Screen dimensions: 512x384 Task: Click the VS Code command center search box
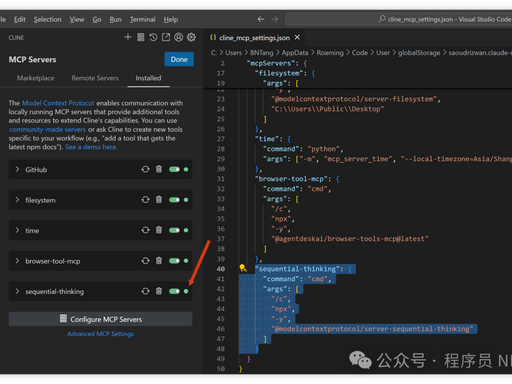(398, 19)
